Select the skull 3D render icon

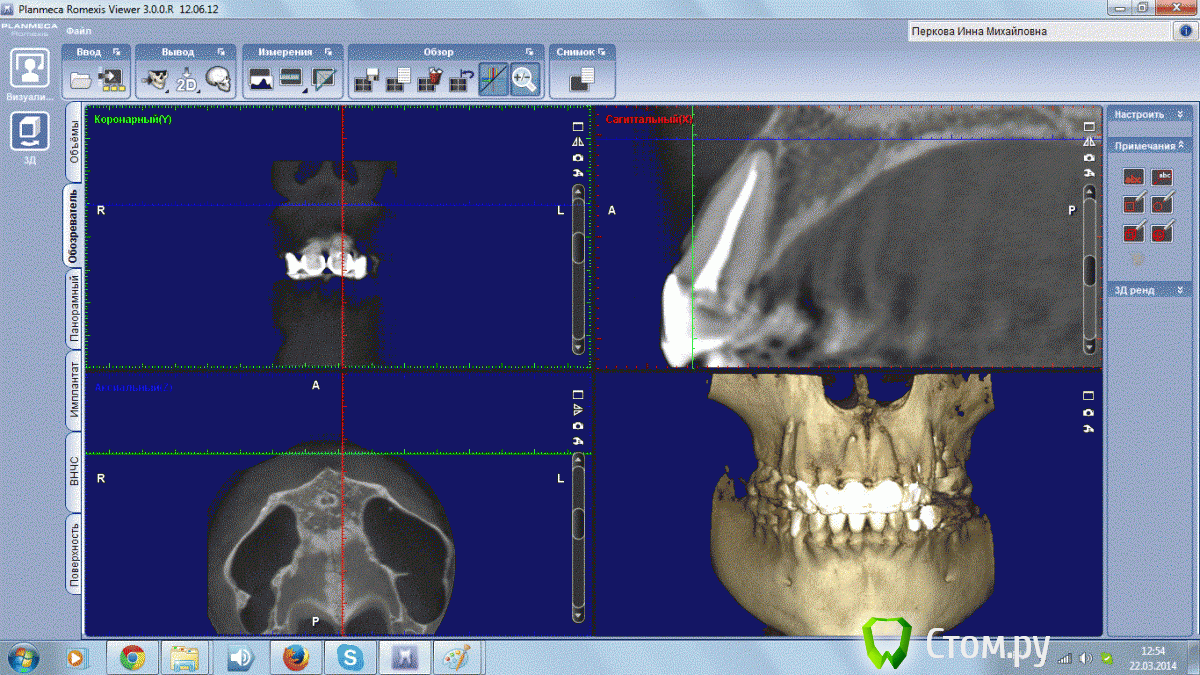[x=218, y=79]
